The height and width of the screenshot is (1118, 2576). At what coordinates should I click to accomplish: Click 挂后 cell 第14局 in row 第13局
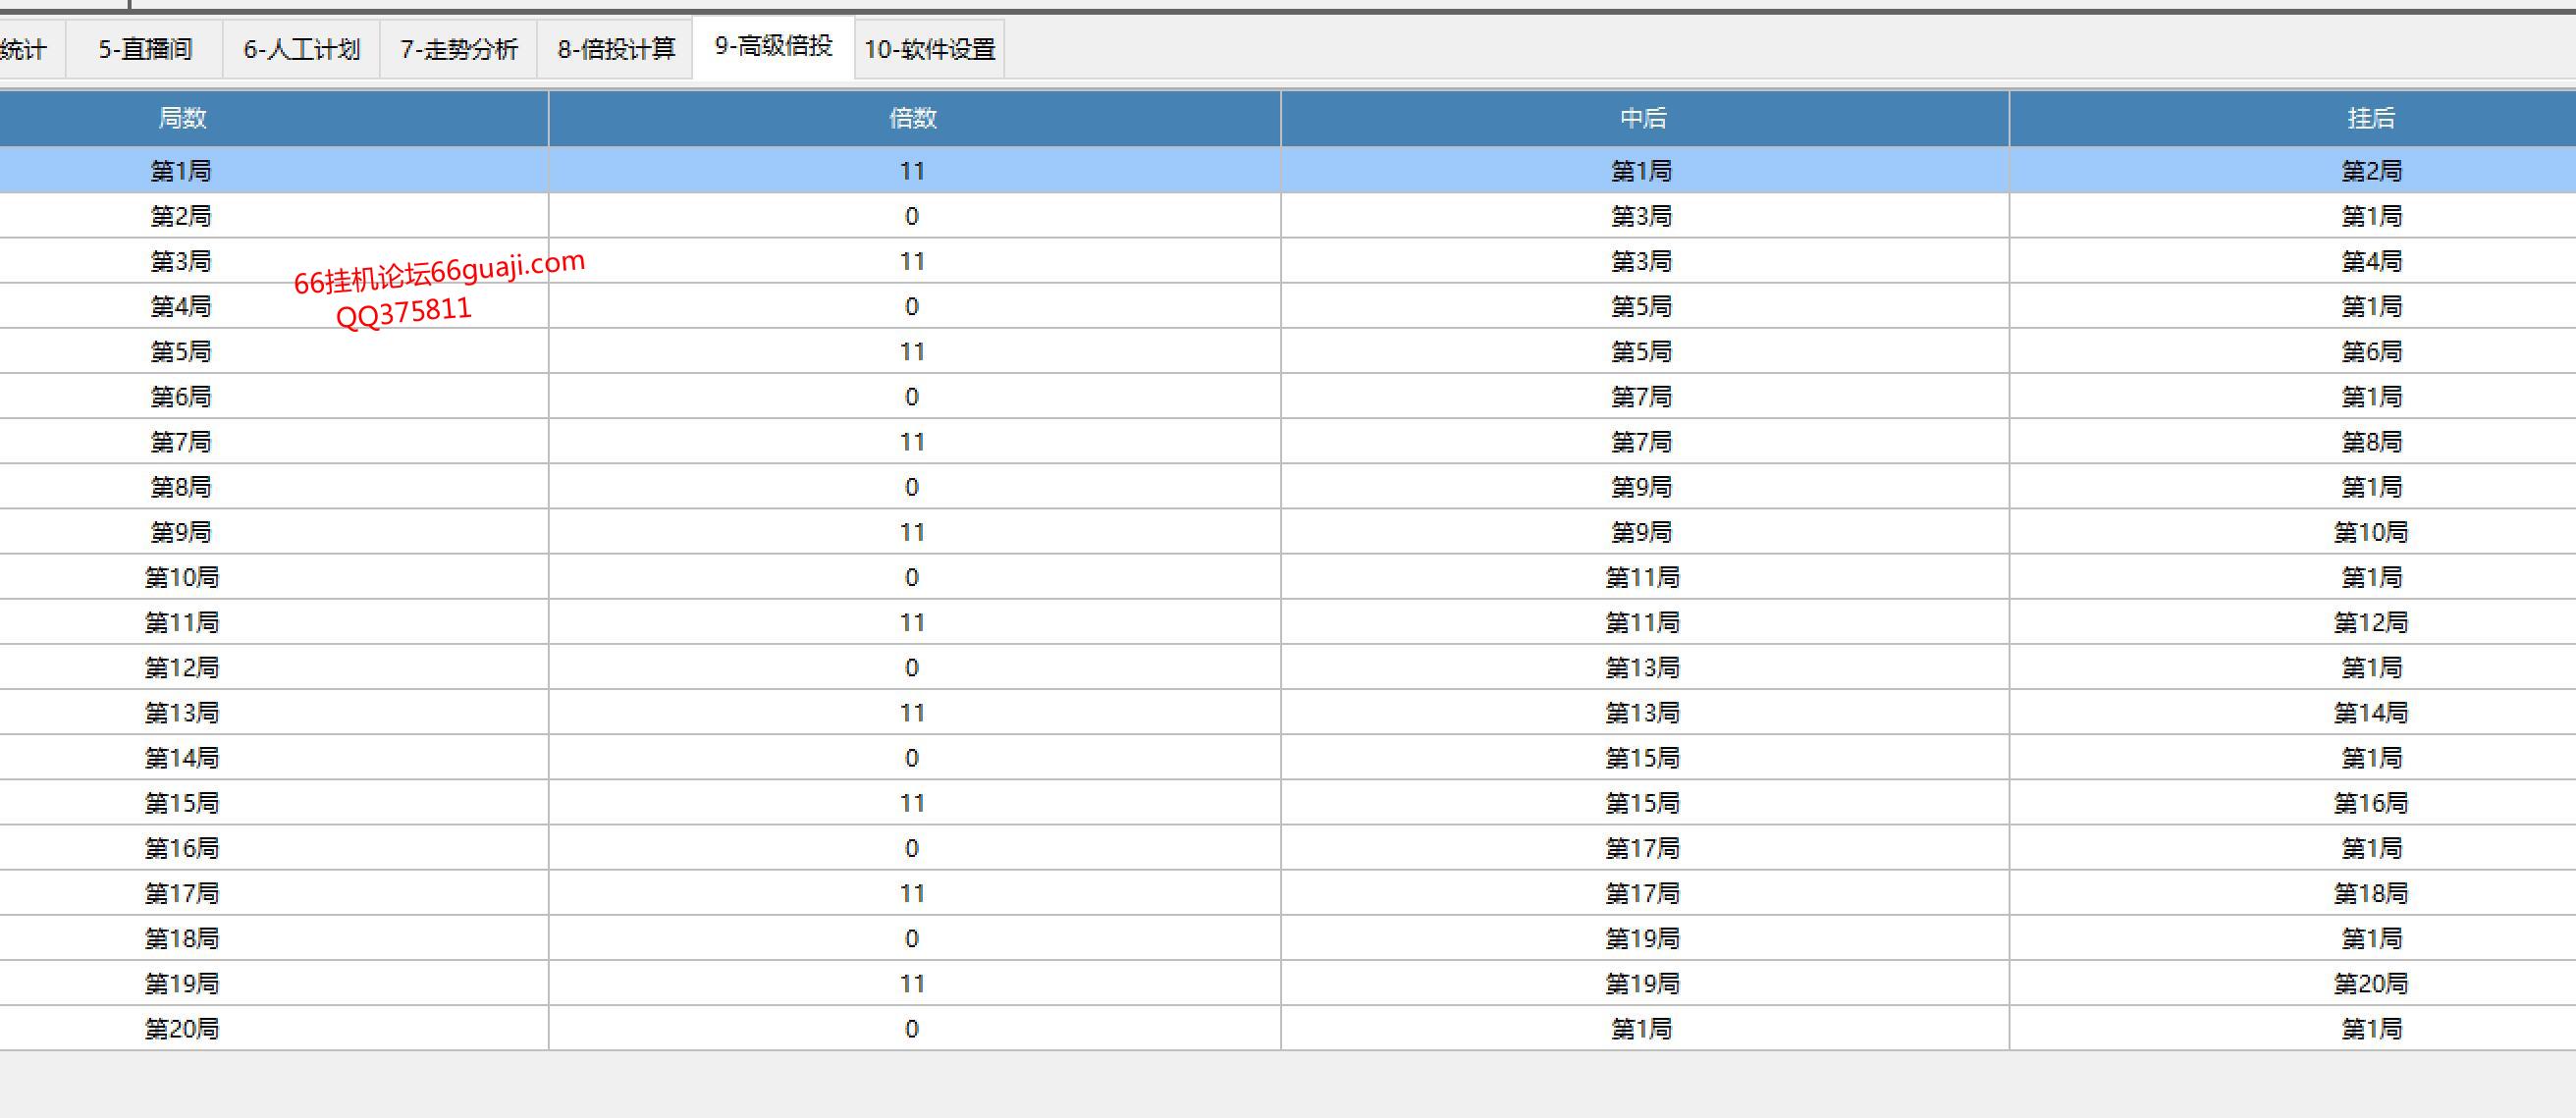(x=2293, y=712)
